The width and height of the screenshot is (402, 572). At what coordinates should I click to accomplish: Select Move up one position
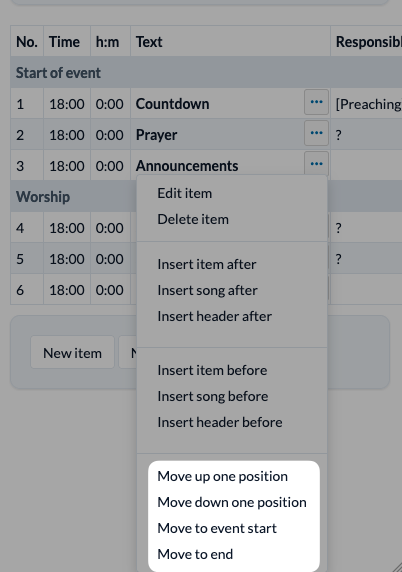point(223,476)
